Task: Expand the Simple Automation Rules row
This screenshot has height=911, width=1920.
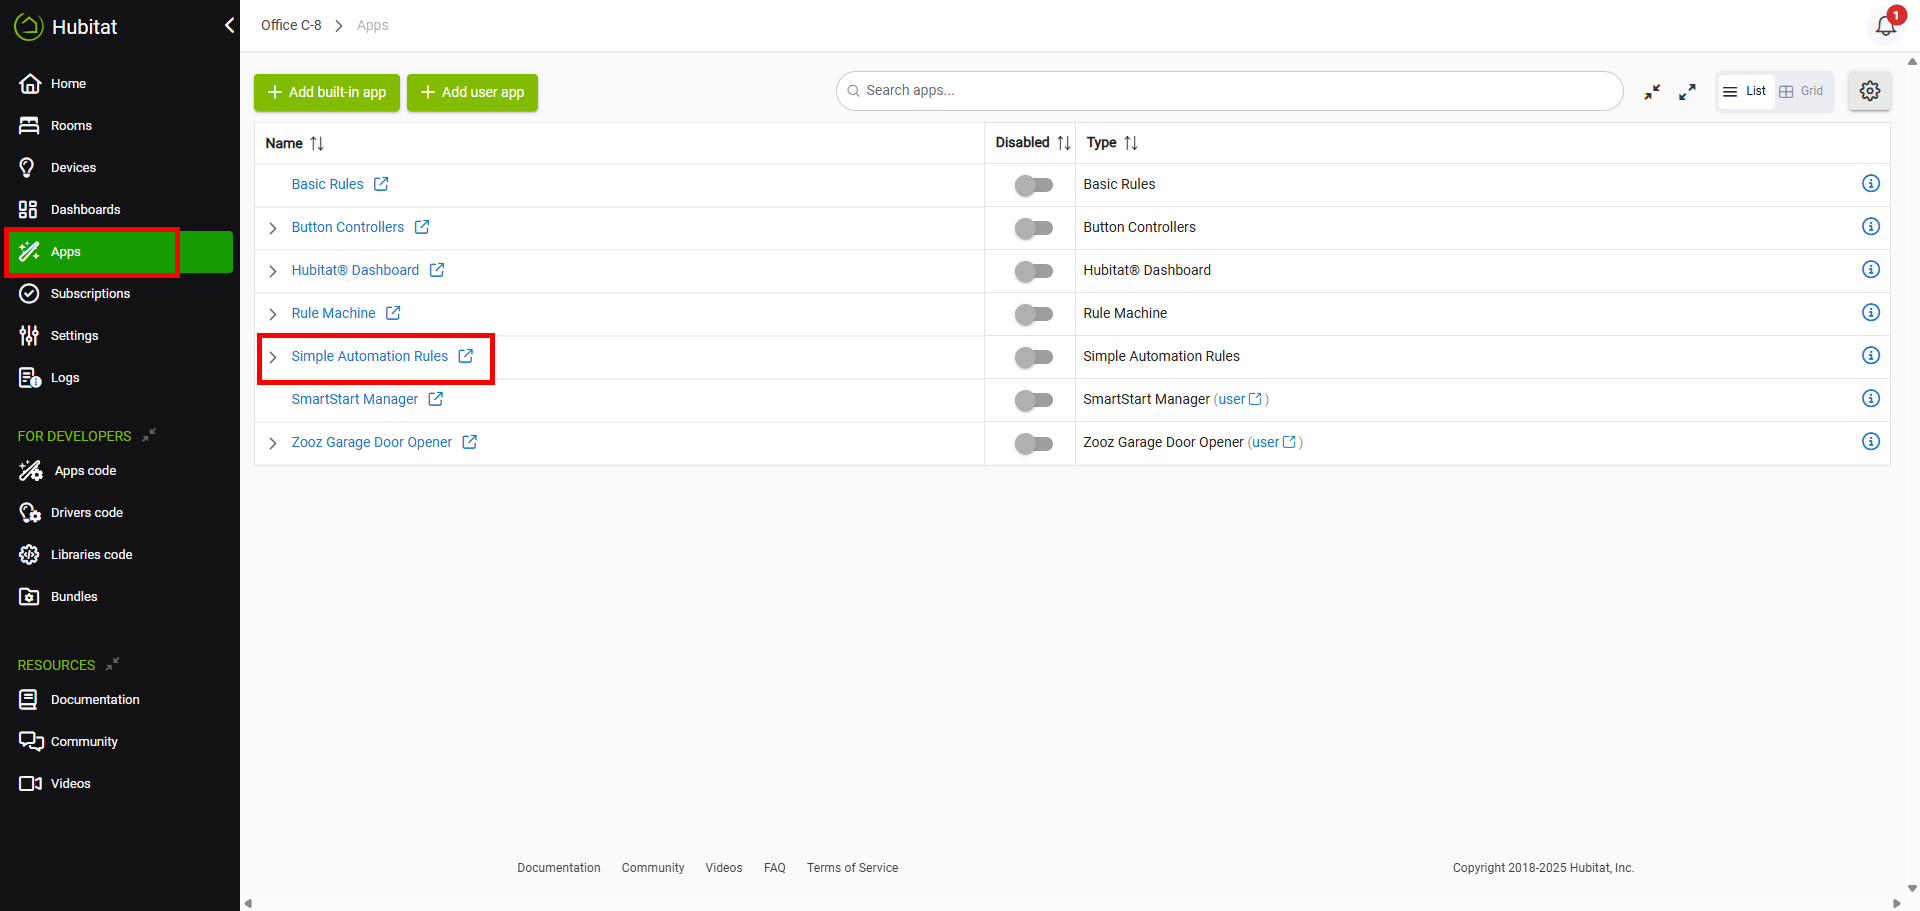Action: click(273, 357)
